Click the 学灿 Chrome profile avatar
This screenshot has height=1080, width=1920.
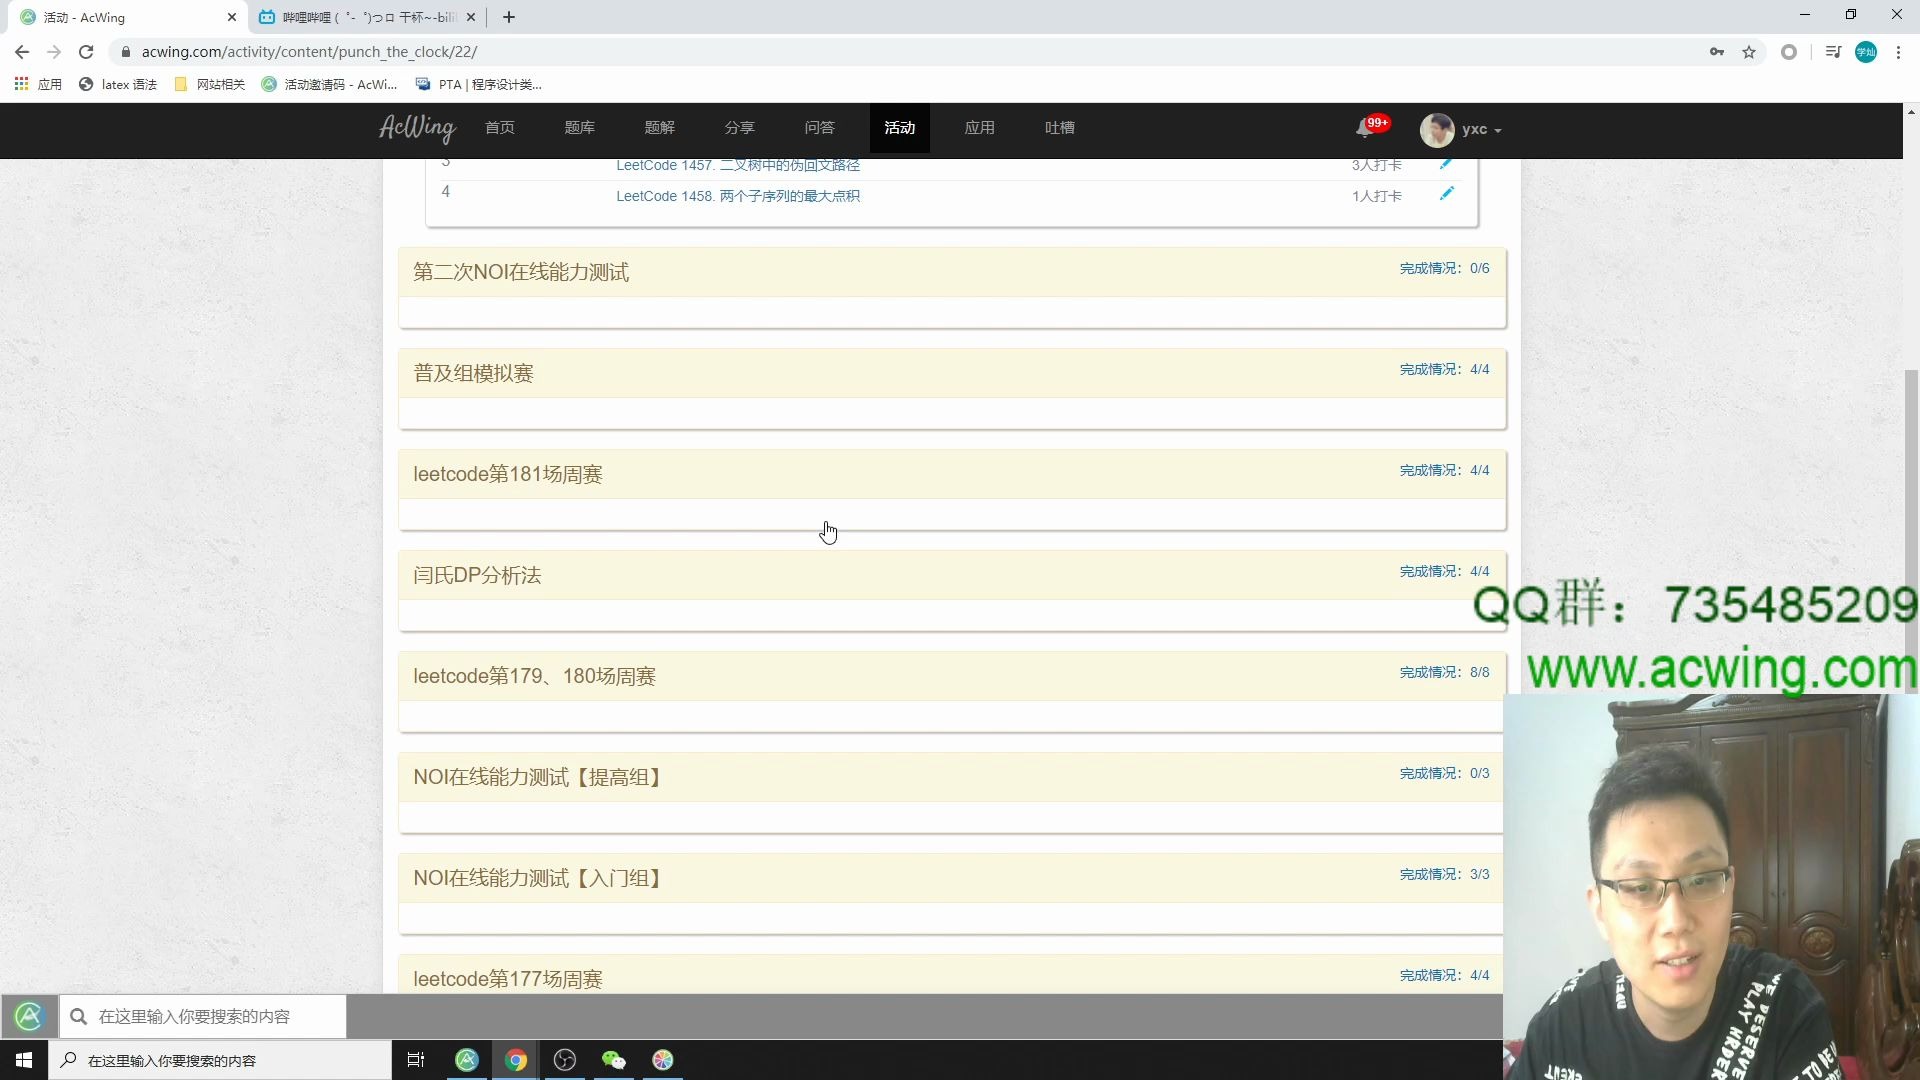coord(1866,51)
